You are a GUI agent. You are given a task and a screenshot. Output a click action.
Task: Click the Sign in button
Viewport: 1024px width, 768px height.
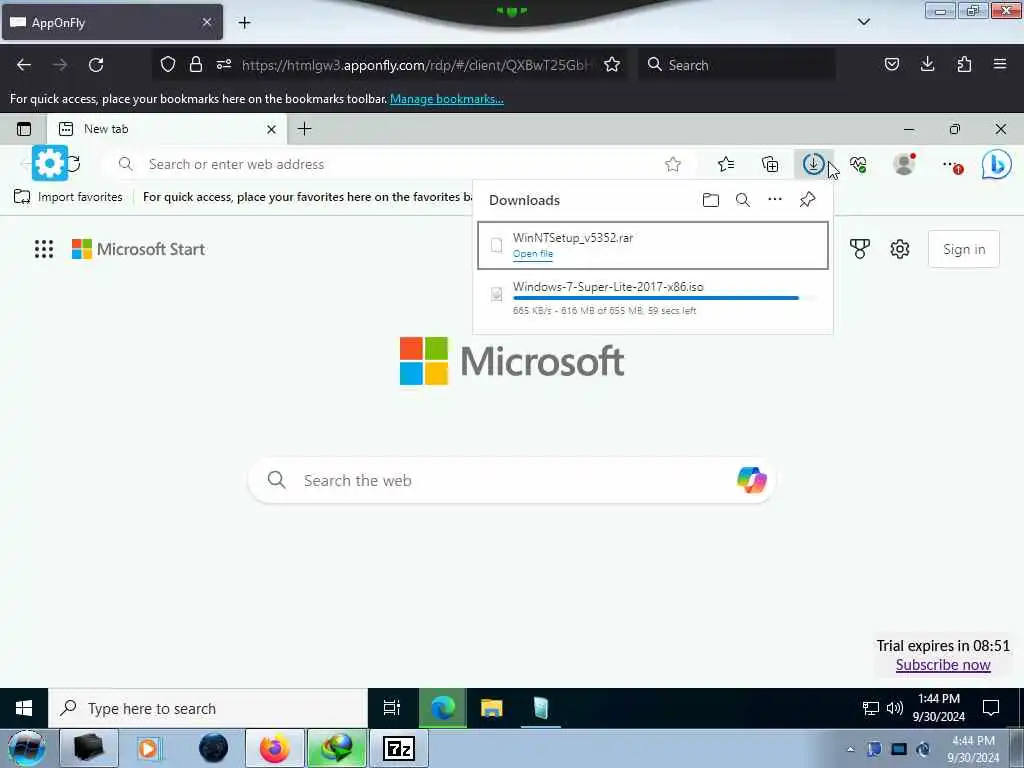[x=964, y=249]
